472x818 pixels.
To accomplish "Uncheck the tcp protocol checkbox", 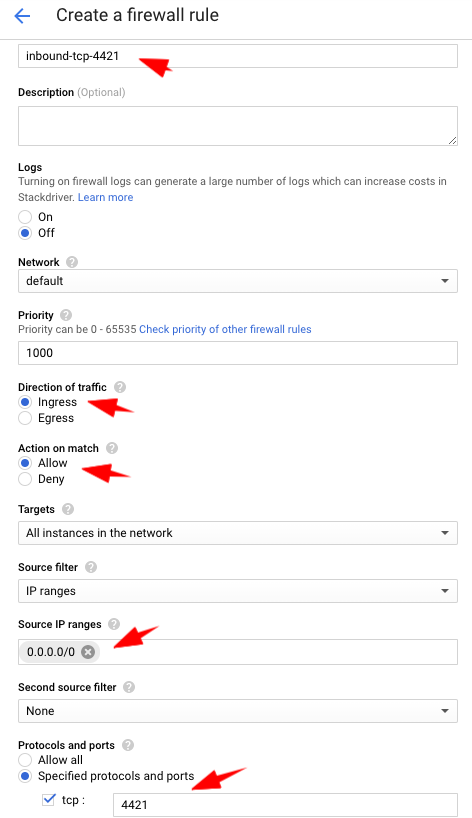I will pos(49,799).
